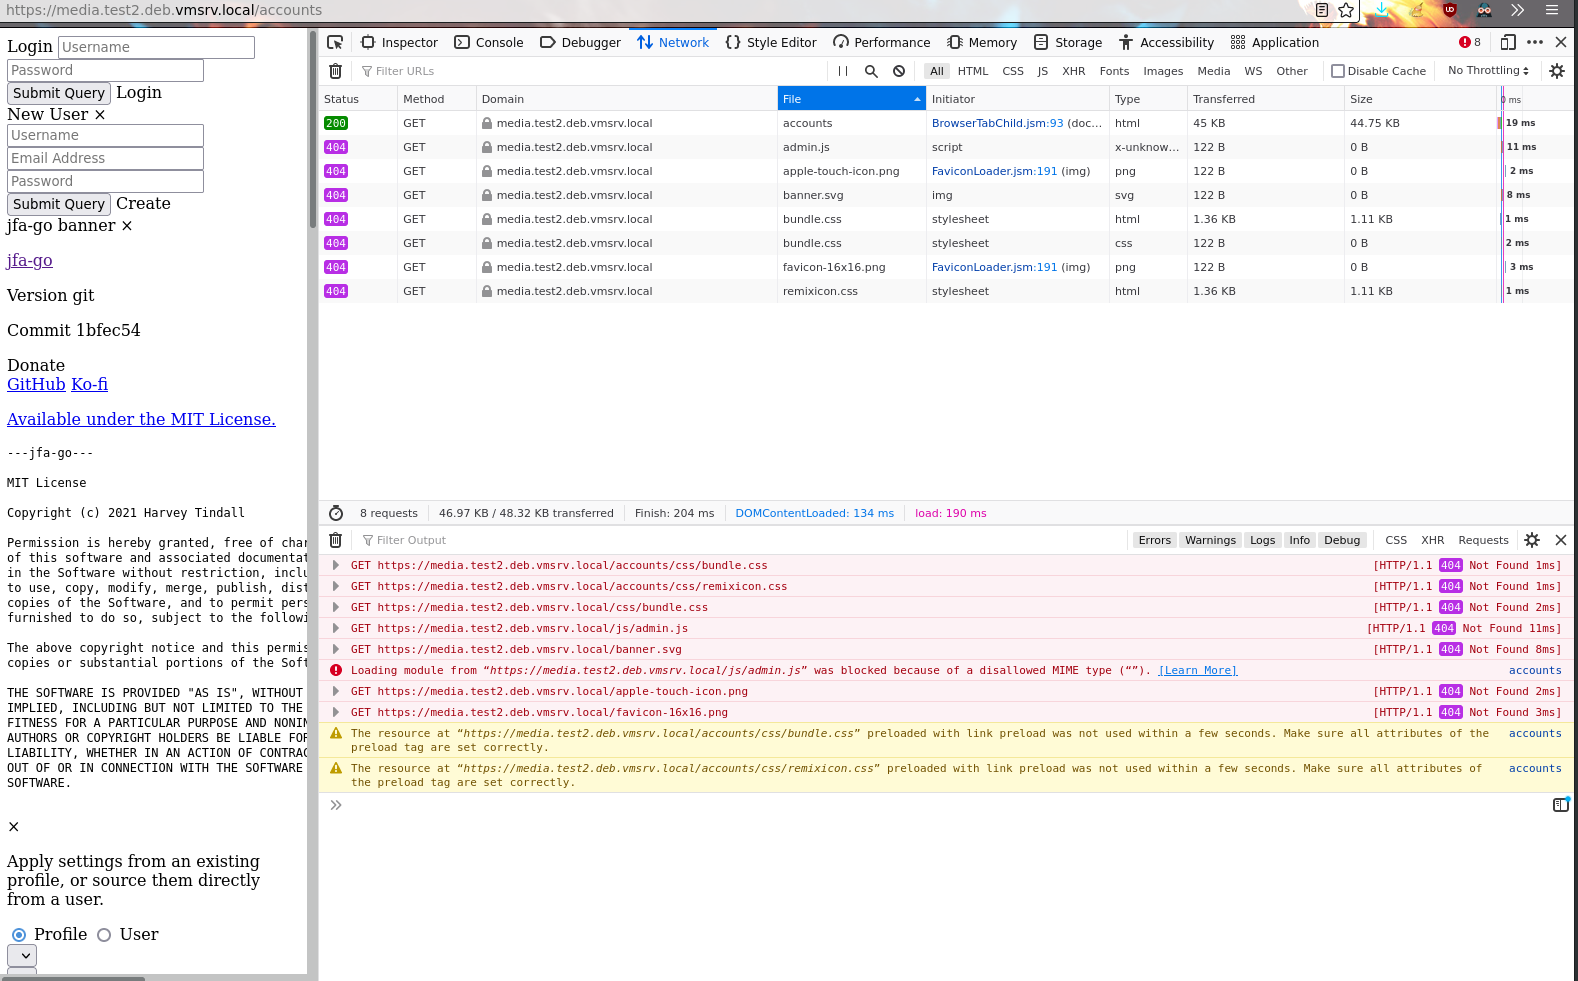Viewport: 1578px width, 981px height.
Task: Toggle Warnings console filter
Action: pyautogui.click(x=1210, y=540)
